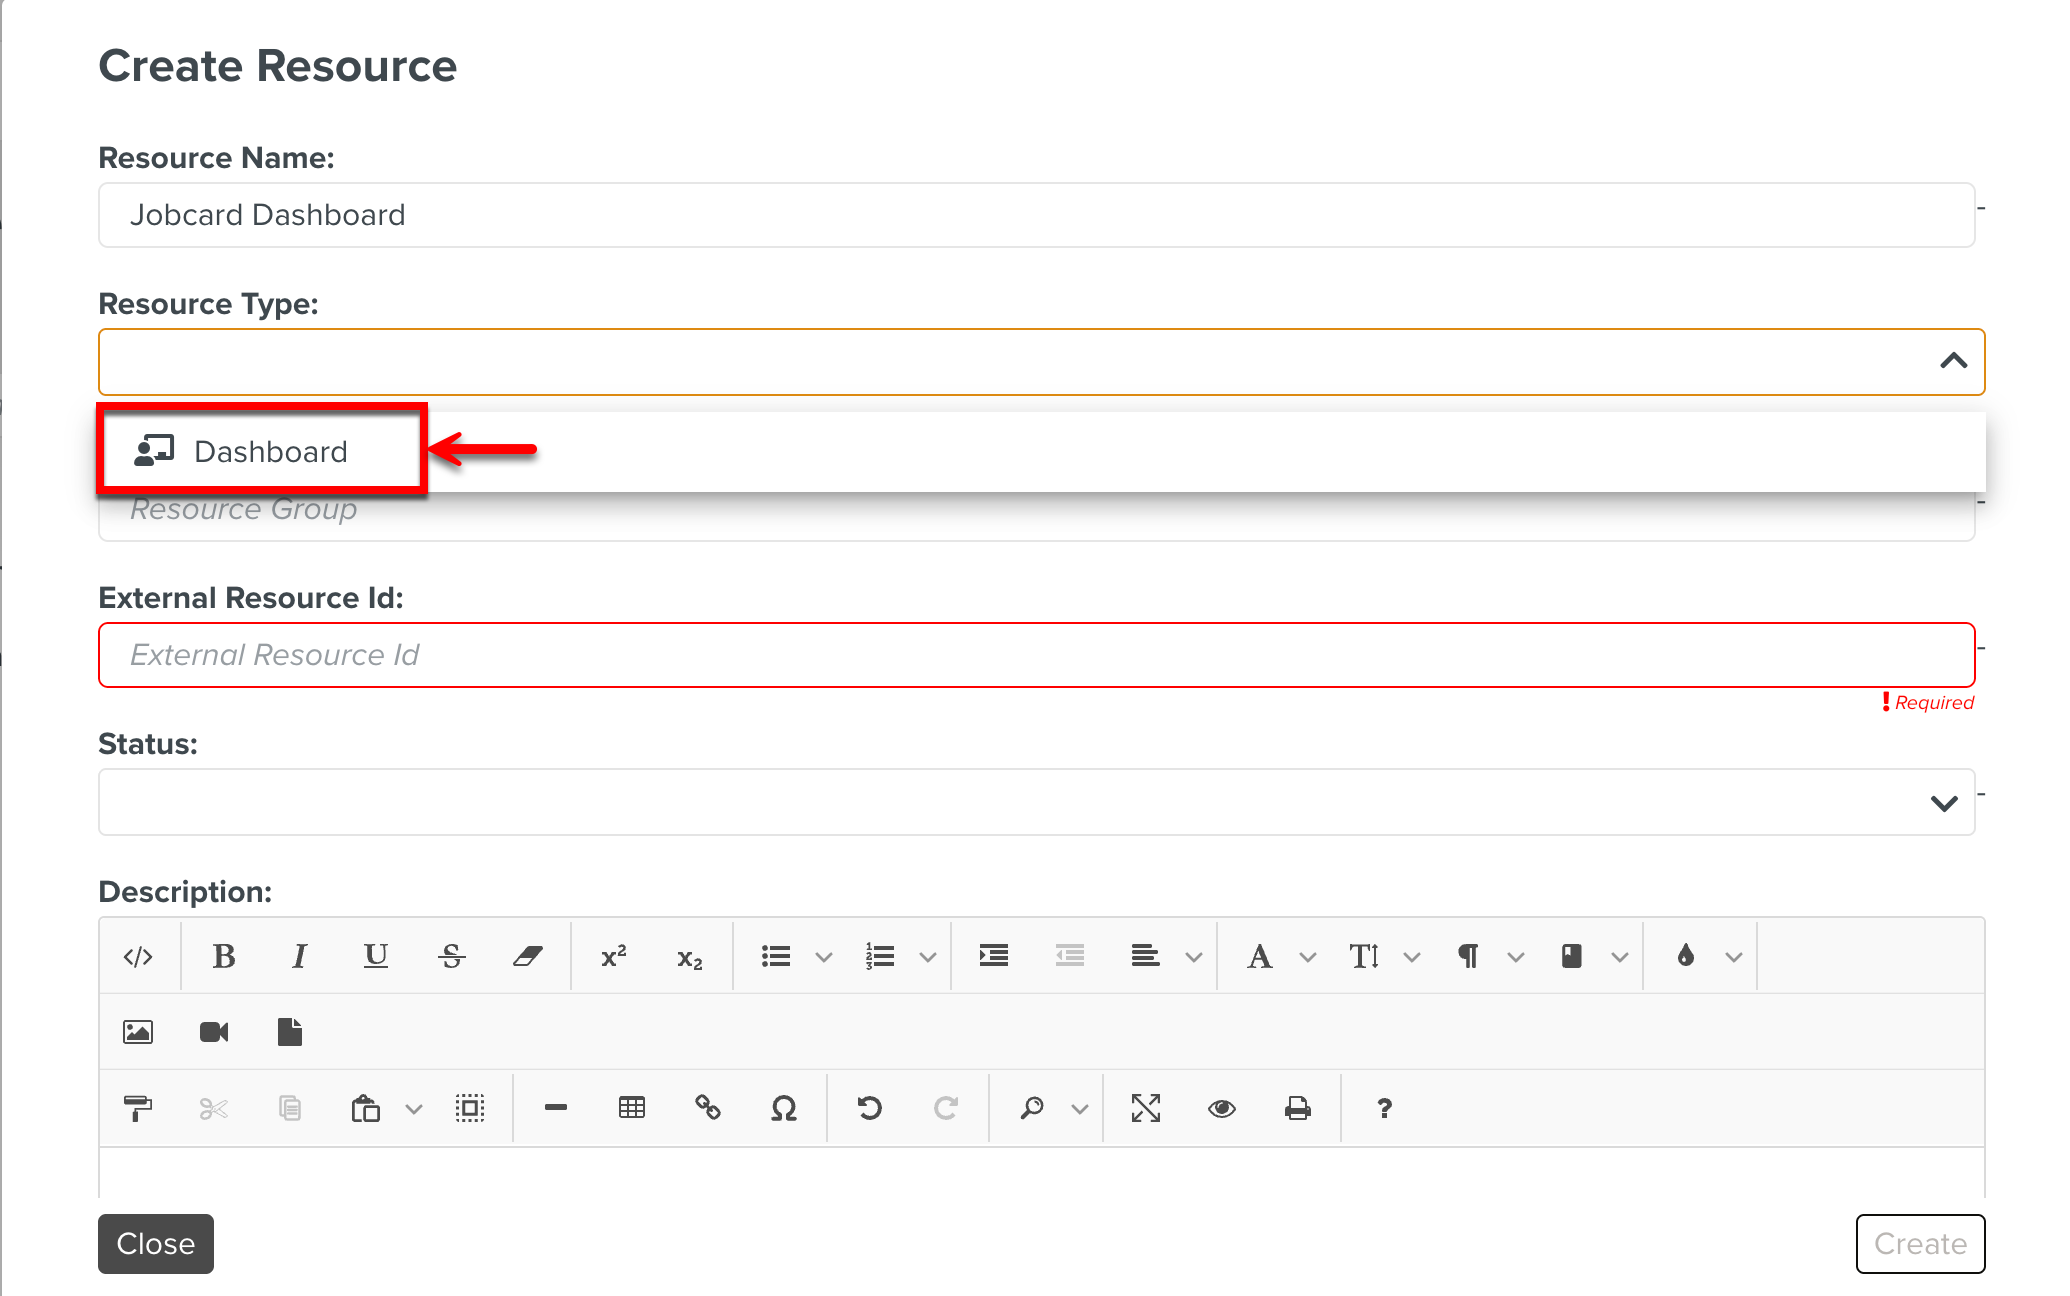
Task: Insert a table using table icon
Action: click(632, 1108)
